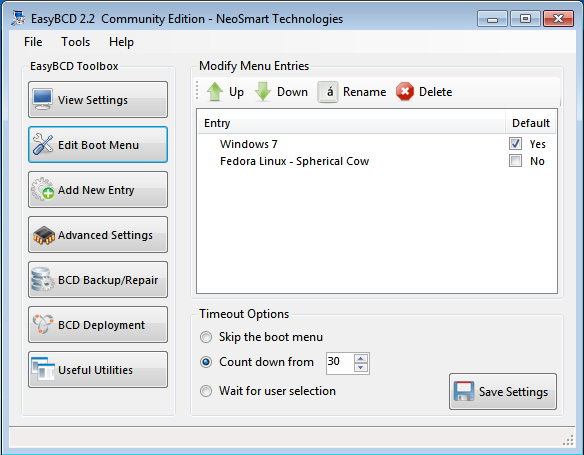Toggle the Windows 7 default checkbox
The height and width of the screenshot is (455, 584).
515,144
